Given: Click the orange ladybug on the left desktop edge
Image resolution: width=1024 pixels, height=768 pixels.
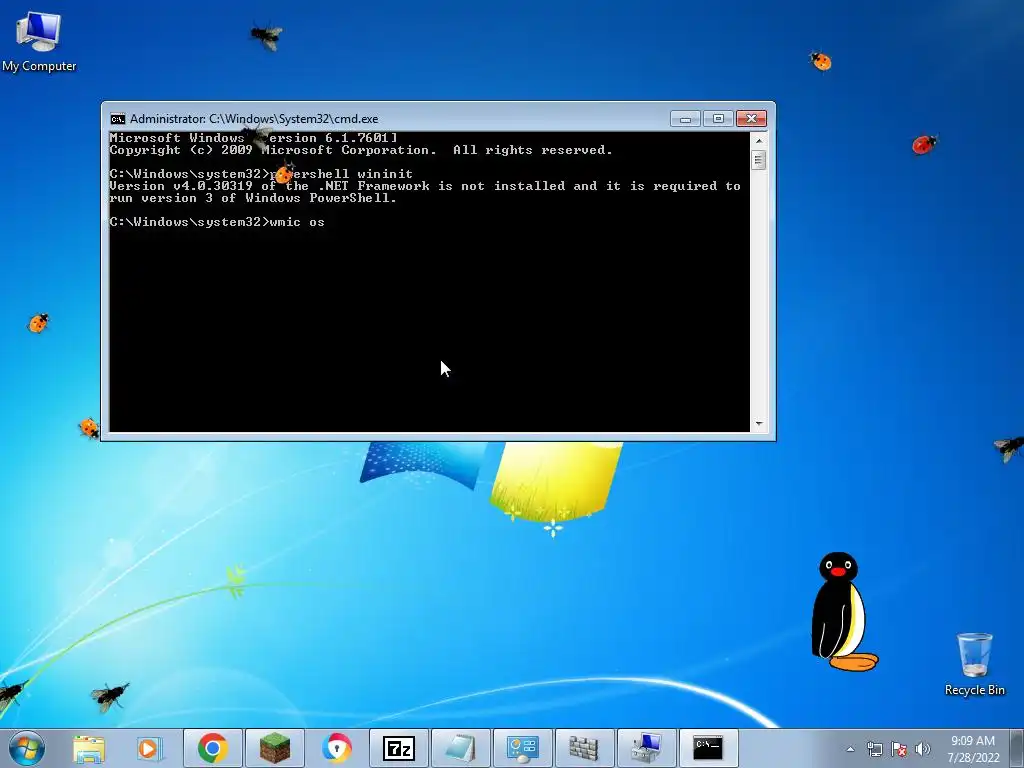Looking at the screenshot, I should click(39, 323).
